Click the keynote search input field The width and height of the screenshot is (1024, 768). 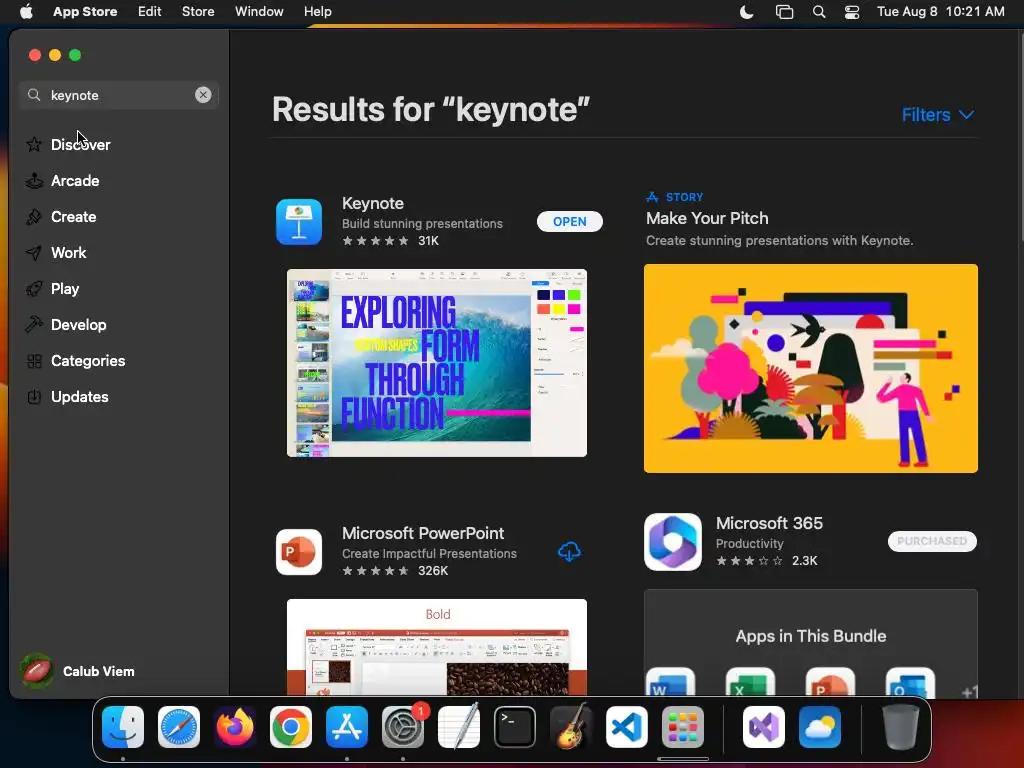[118, 95]
